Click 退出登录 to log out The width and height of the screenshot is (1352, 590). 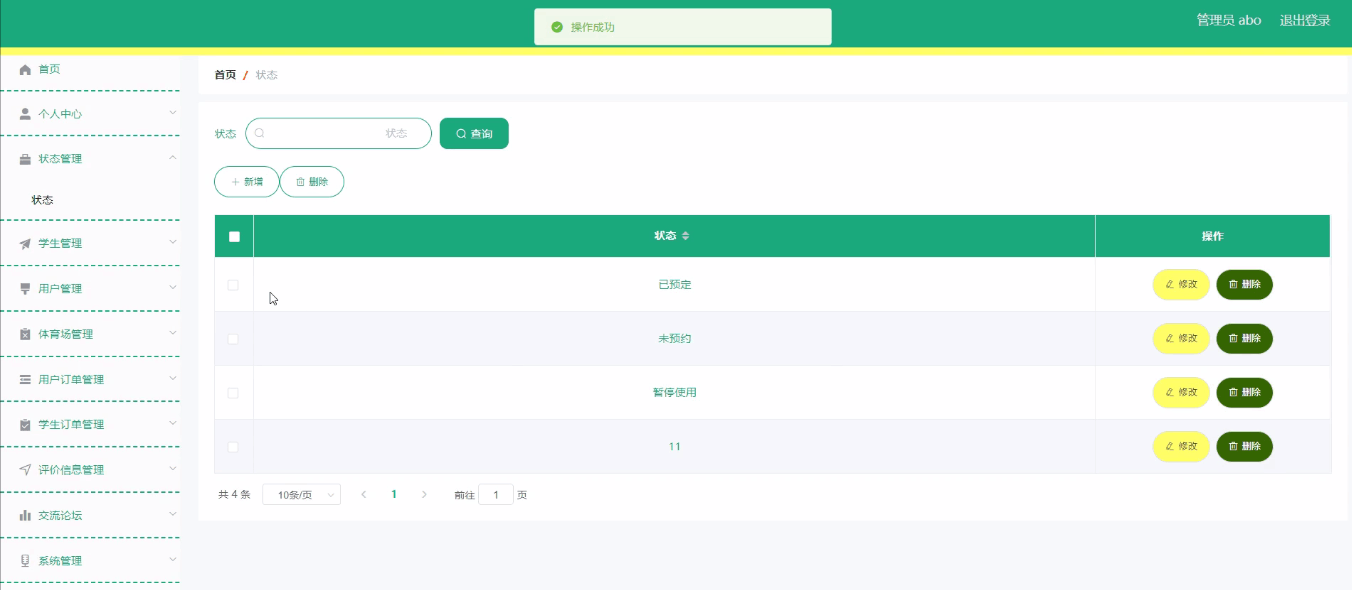(1303, 19)
